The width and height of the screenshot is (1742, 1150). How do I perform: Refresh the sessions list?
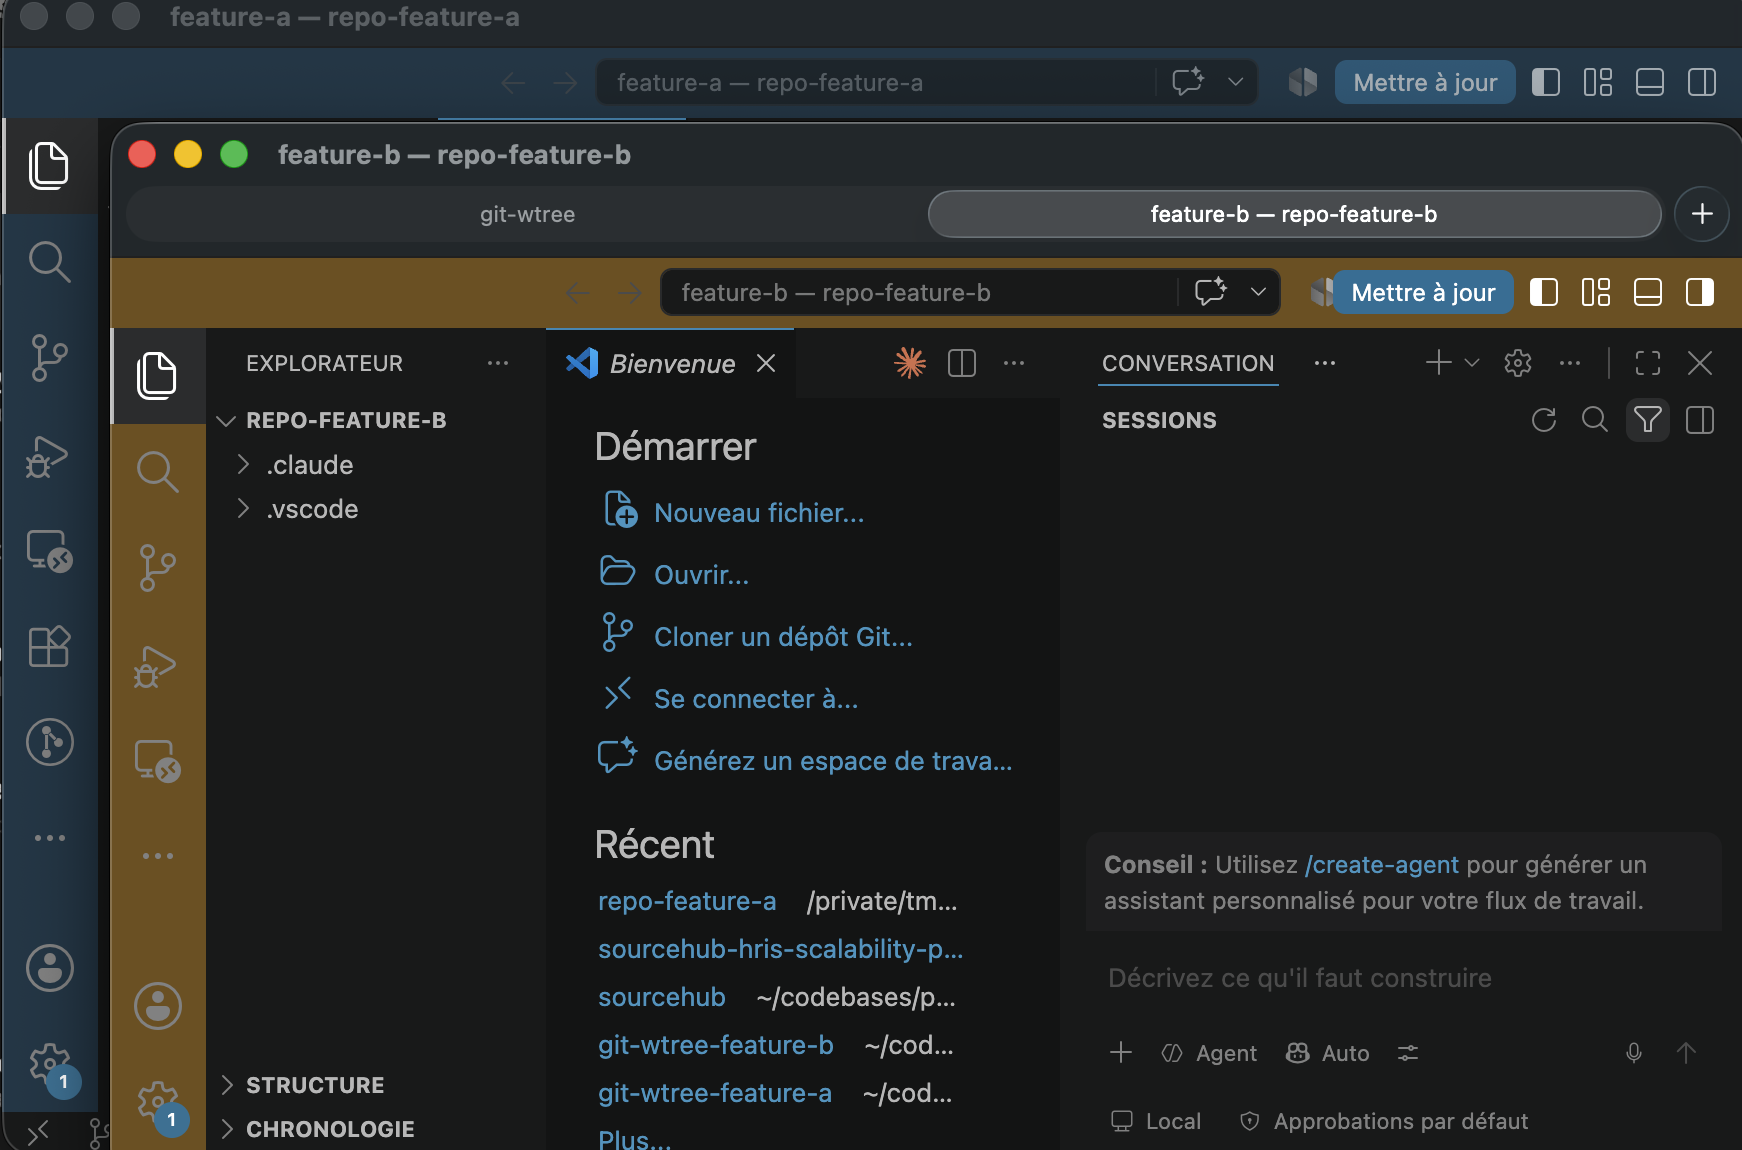[x=1544, y=420]
